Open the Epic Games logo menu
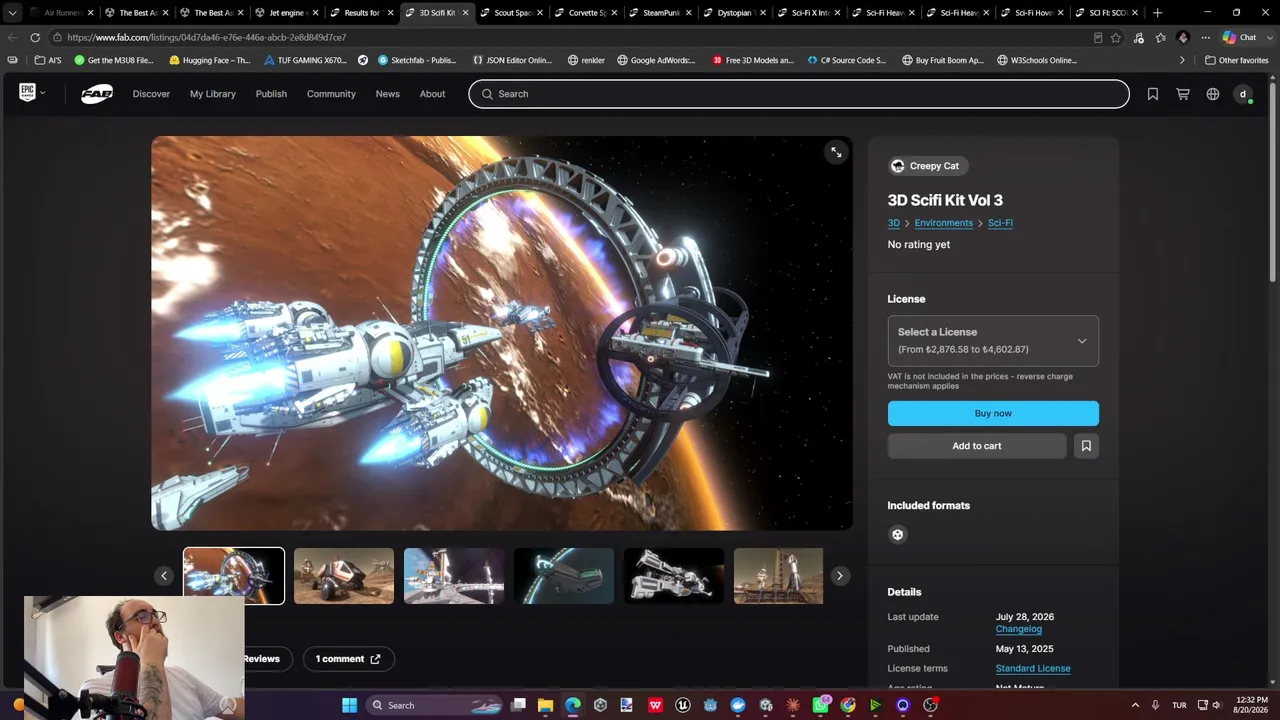 click(32, 93)
